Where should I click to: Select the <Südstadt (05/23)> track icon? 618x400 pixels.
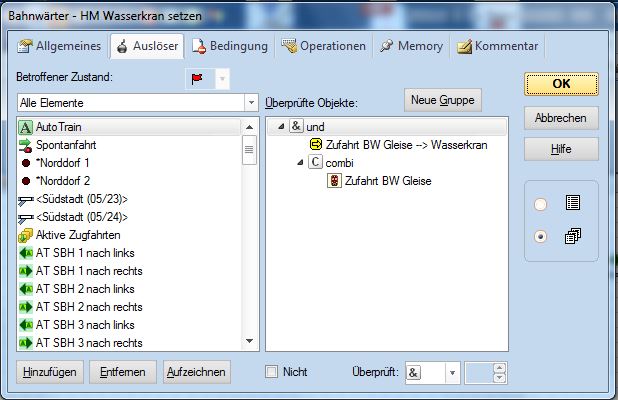point(25,199)
